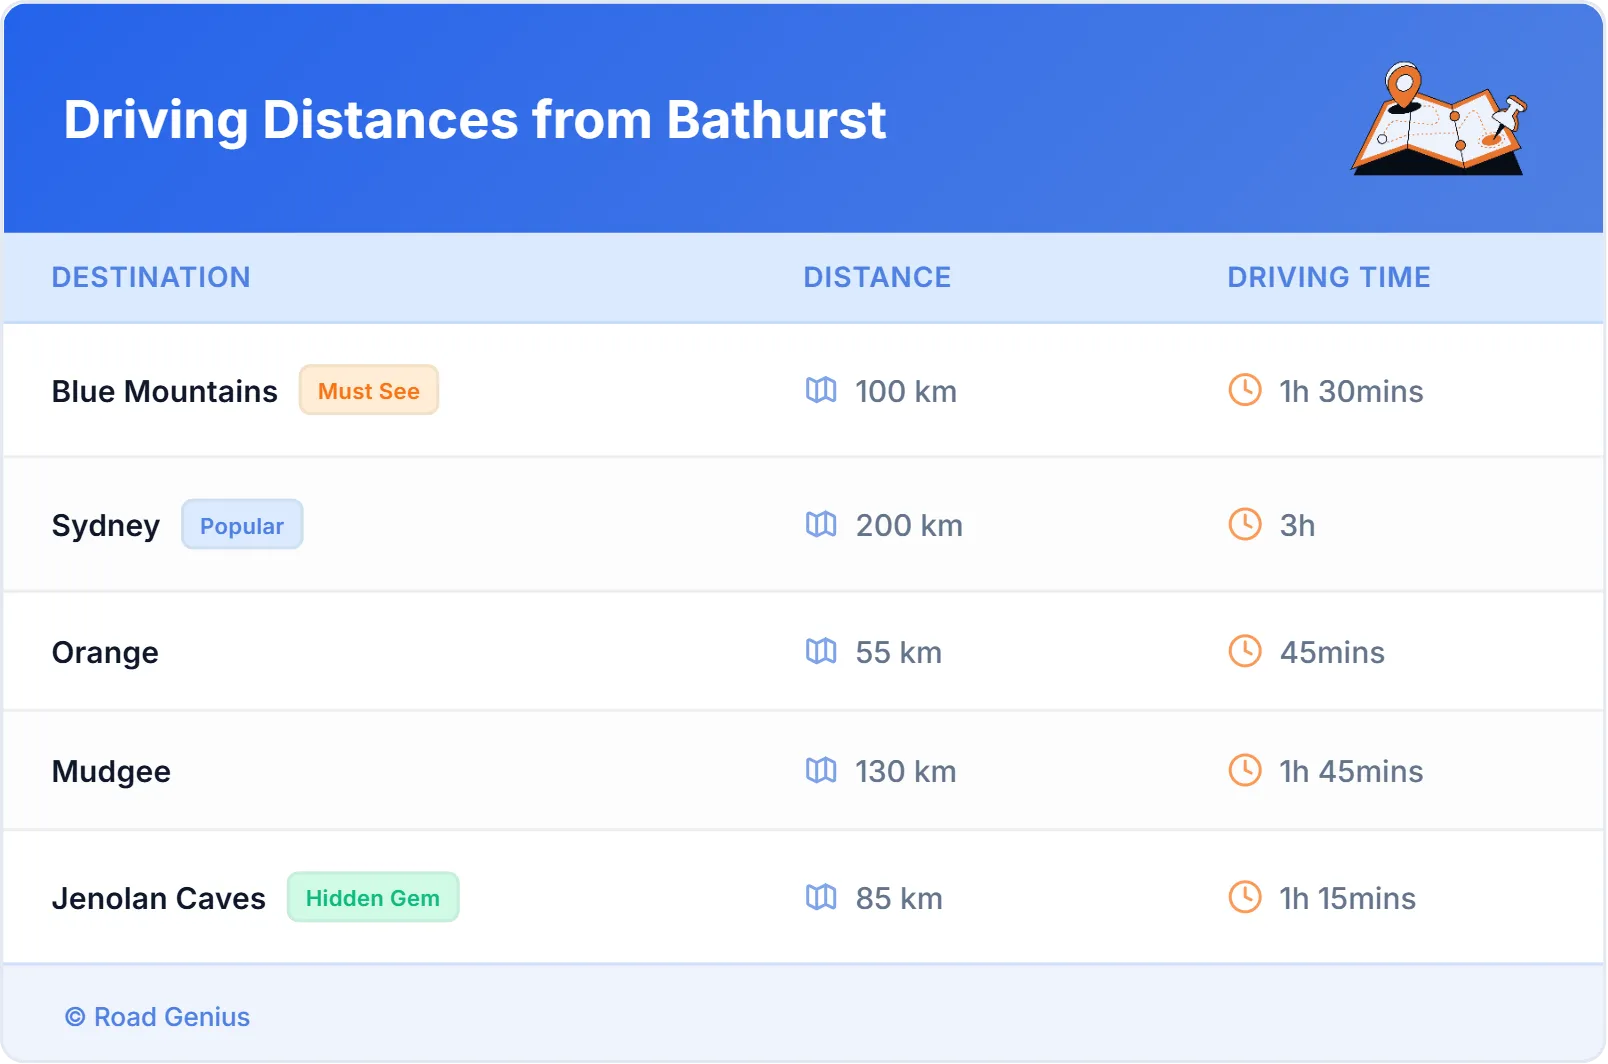This screenshot has width=1608, height=1064.
Task: Click the 85 km distance value
Action: 899,898
